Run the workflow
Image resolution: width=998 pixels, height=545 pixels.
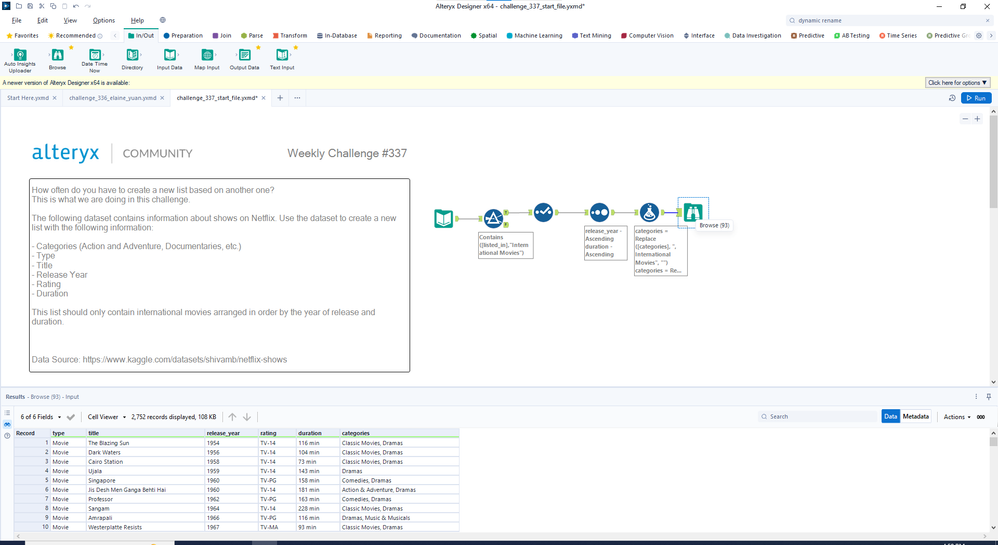(976, 98)
